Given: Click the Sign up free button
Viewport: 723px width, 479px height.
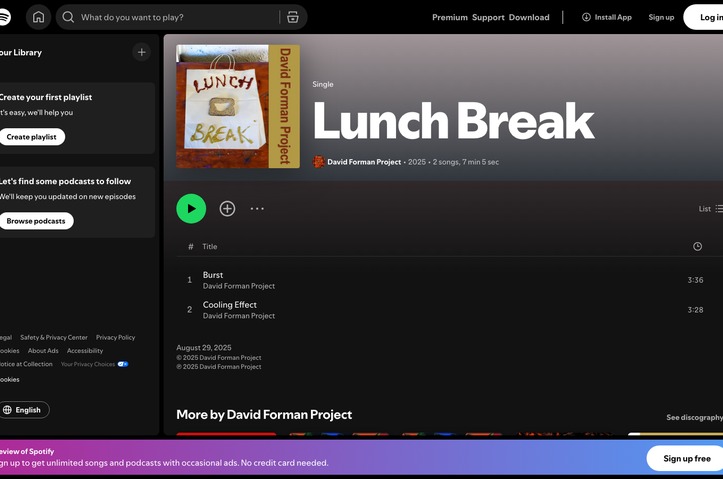Looking at the screenshot, I should (x=687, y=458).
